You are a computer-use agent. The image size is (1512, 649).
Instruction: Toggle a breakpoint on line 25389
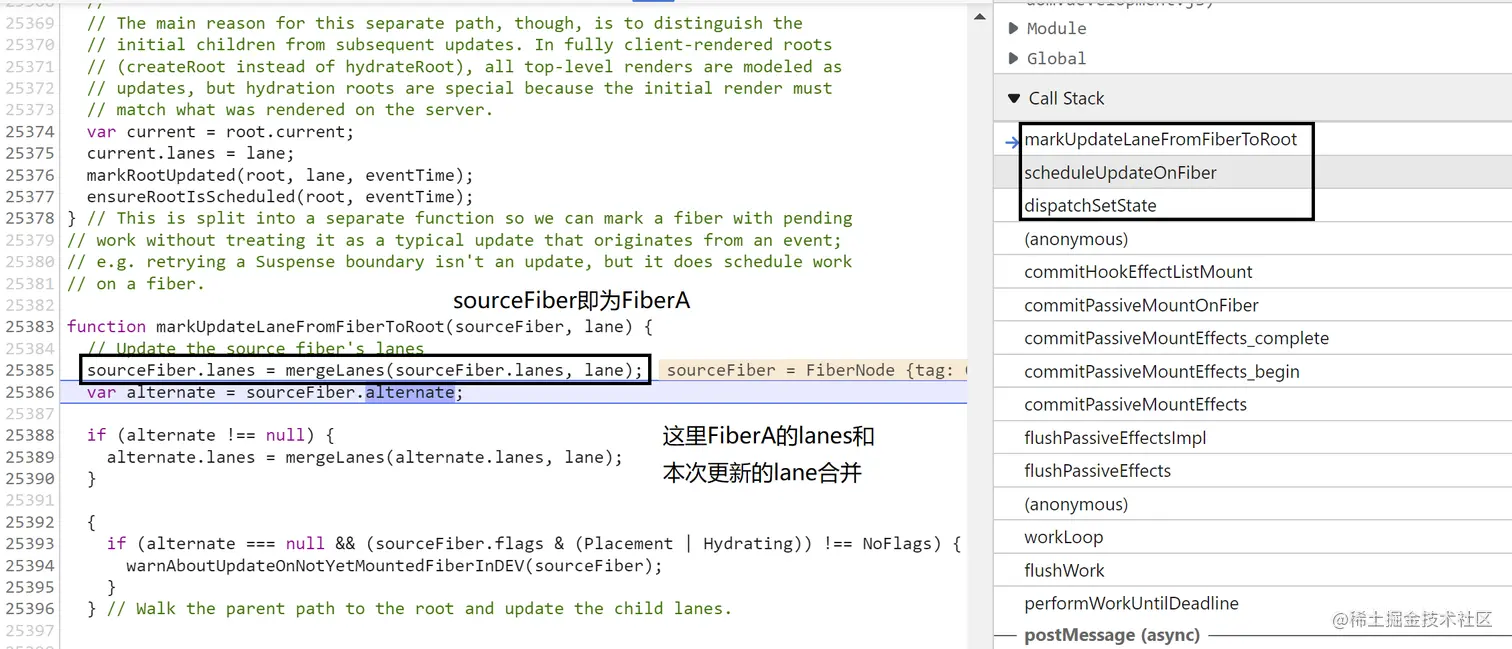30,457
